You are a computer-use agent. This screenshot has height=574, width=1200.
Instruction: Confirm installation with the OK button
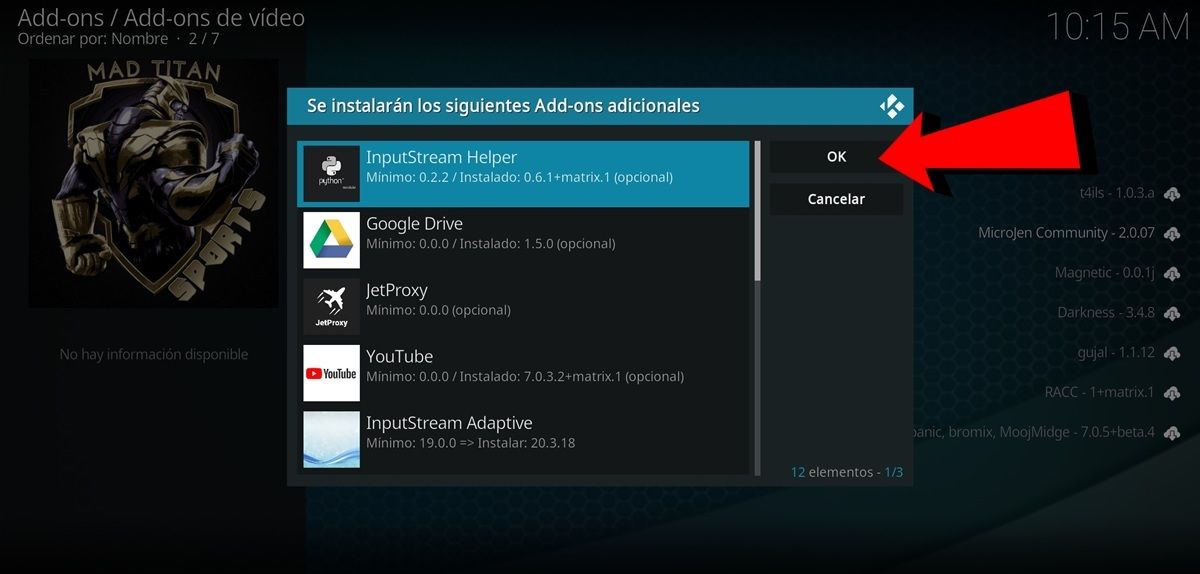click(x=836, y=157)
